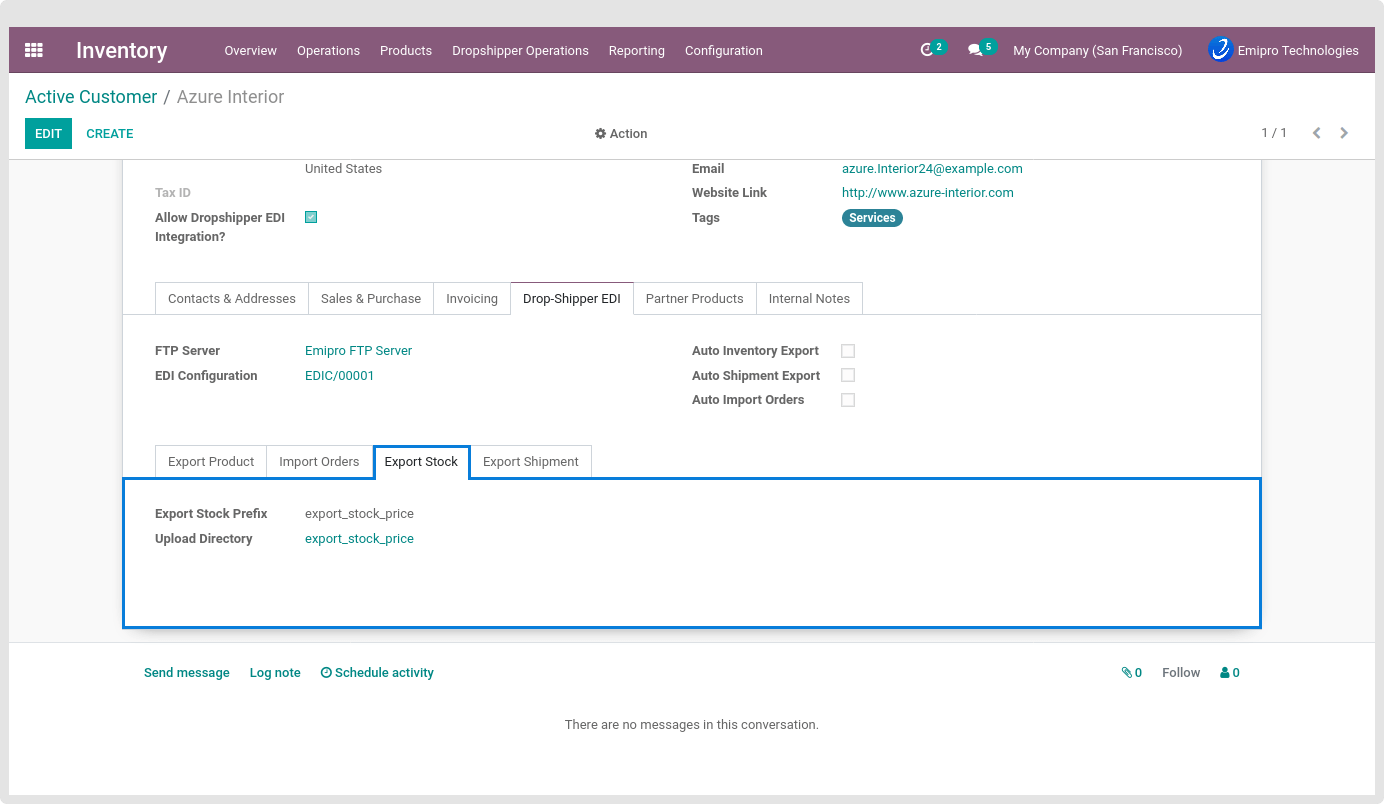Screen dimensions: 1384x804
Task: Open the conversations chat bubble icon
Action: (975, 50)
